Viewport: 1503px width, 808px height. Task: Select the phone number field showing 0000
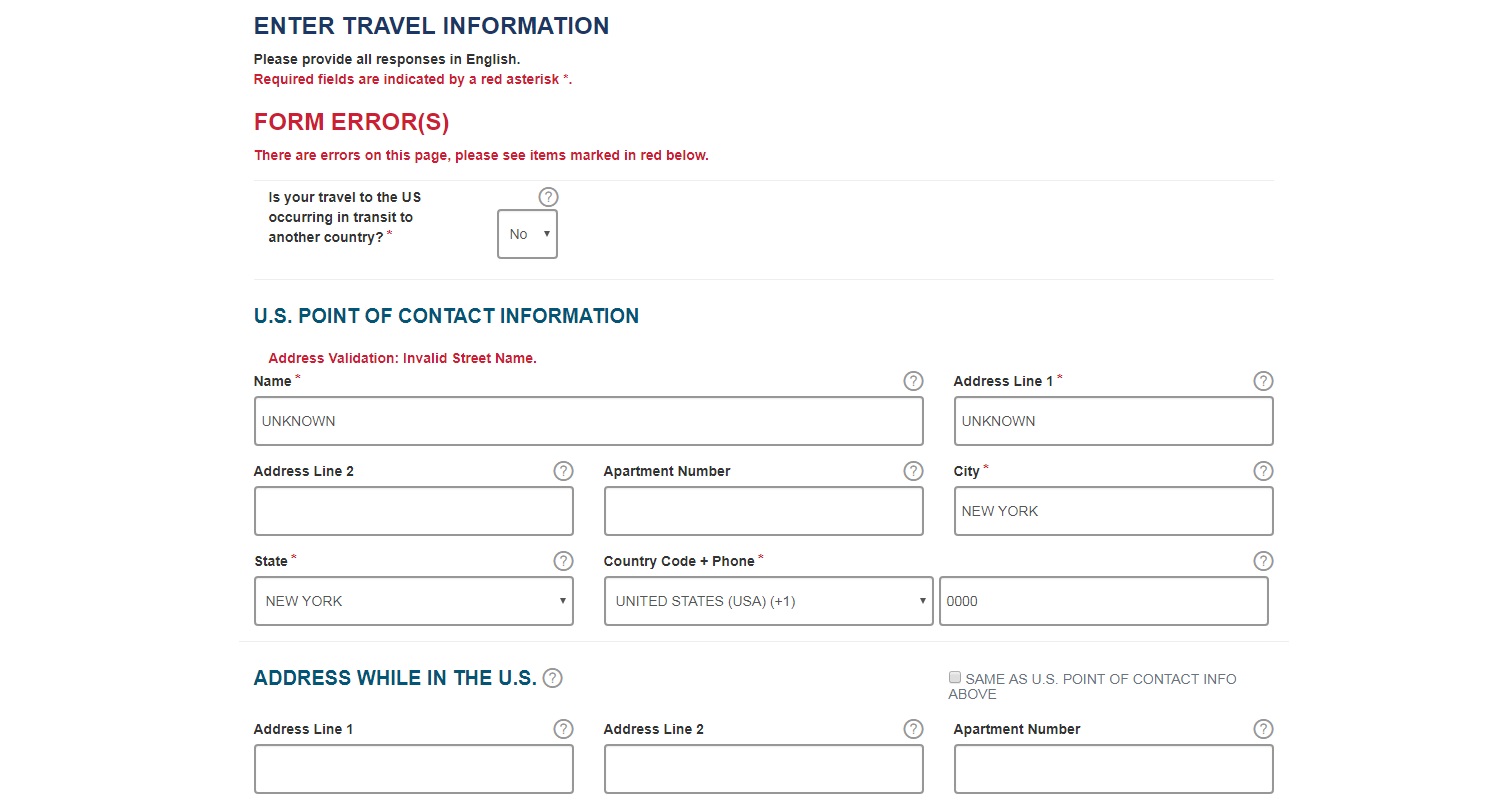click(1104, 601)
